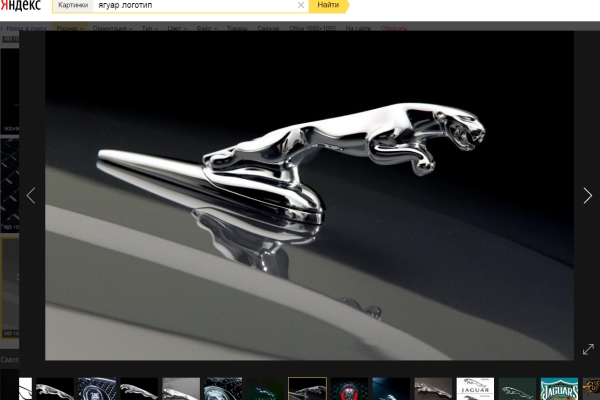Open the Тип filter dropdown

(x=150, y=28)
